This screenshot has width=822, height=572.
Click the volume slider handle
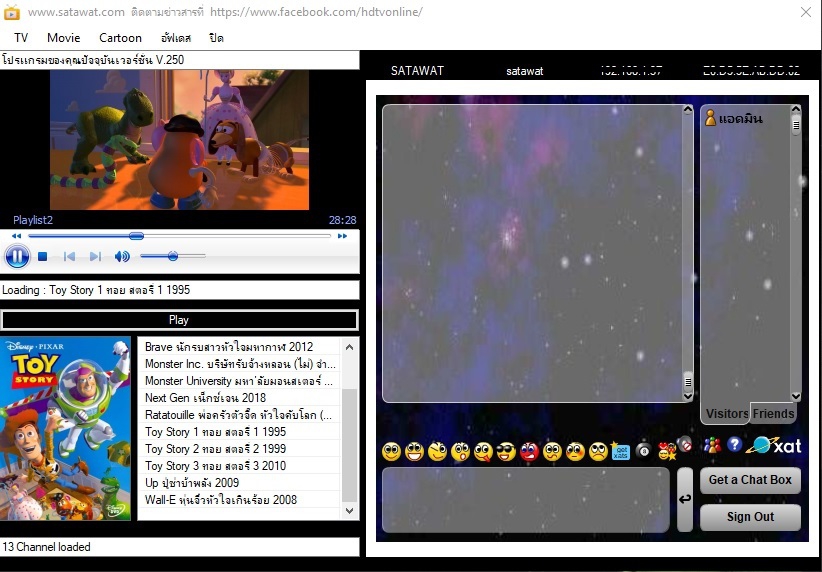172,256
